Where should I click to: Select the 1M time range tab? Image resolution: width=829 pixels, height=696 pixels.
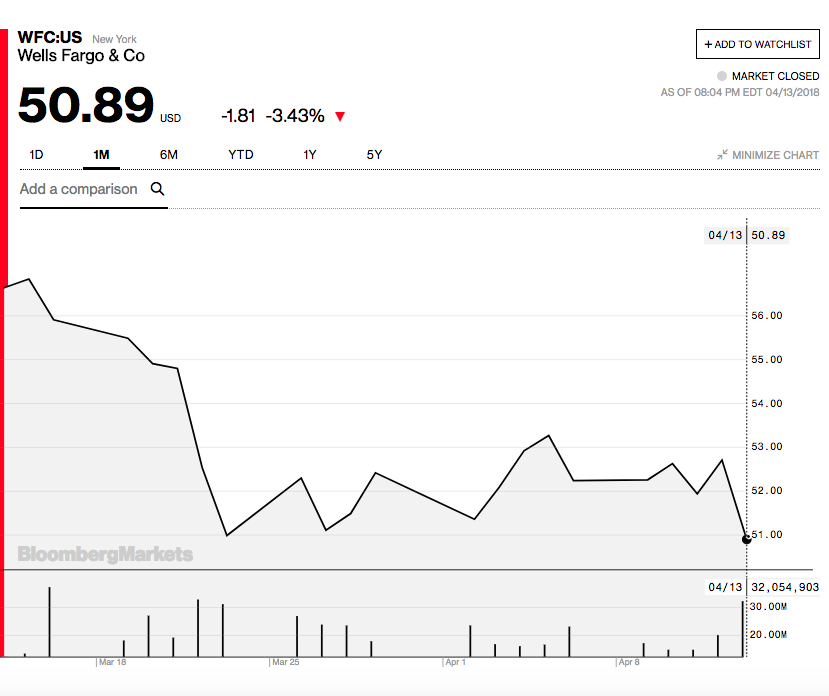click(x=101, y=155)
